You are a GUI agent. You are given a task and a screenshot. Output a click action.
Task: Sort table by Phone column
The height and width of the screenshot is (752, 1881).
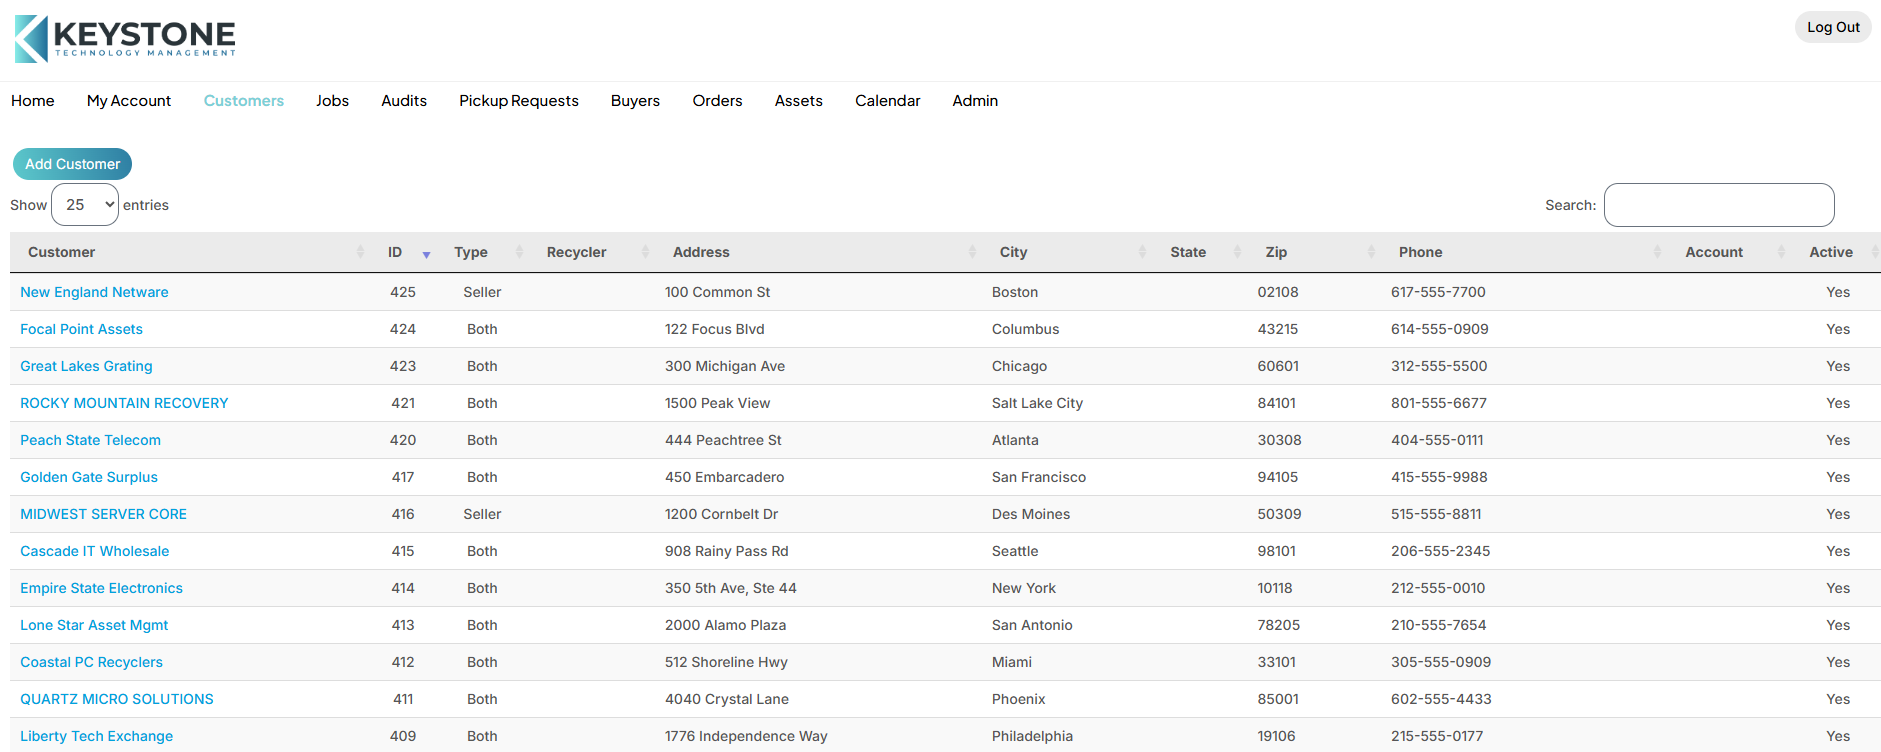click(x=1420, y=253)
